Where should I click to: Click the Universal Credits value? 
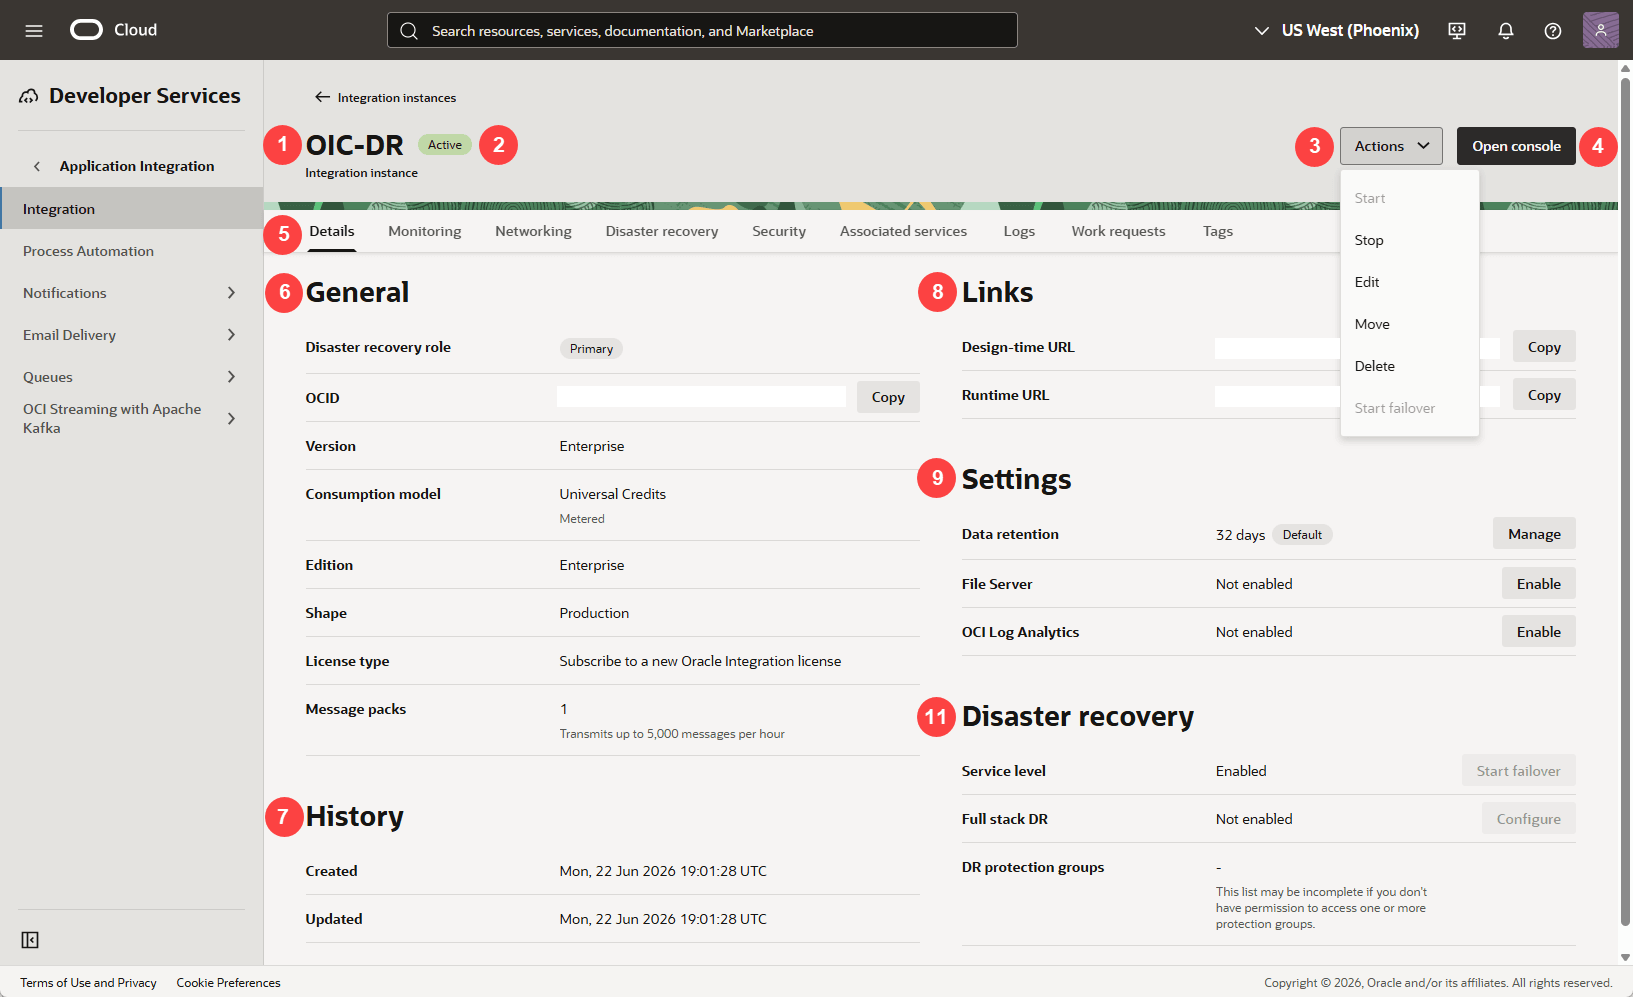pyautogui.click(x=612, y=494)
